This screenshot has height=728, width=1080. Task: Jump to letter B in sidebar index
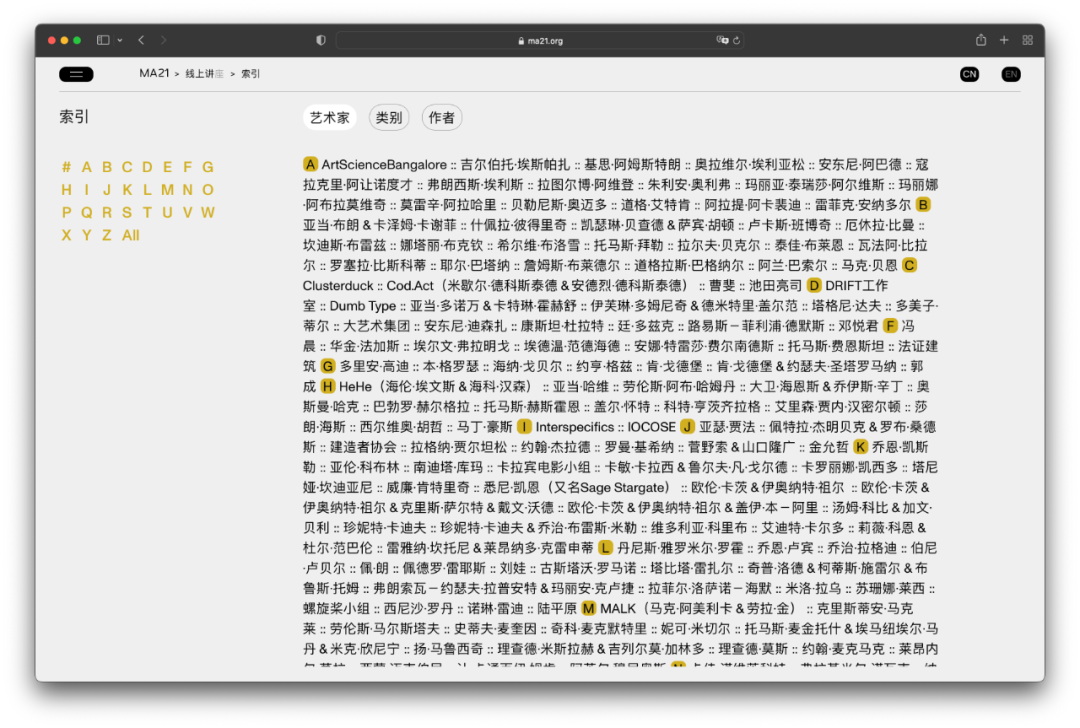pos(107,167)
